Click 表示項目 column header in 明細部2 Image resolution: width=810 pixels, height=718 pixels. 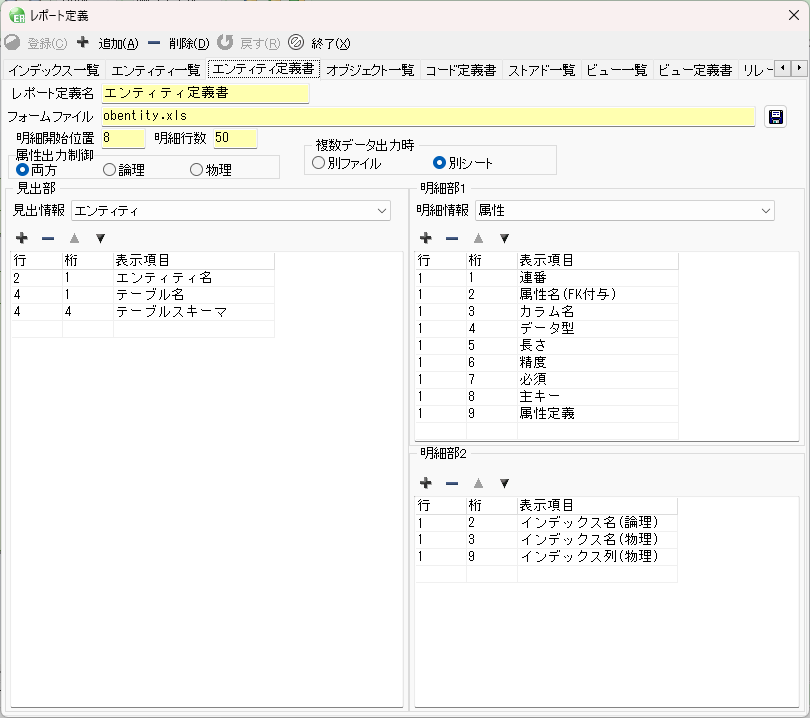point(597,505)
